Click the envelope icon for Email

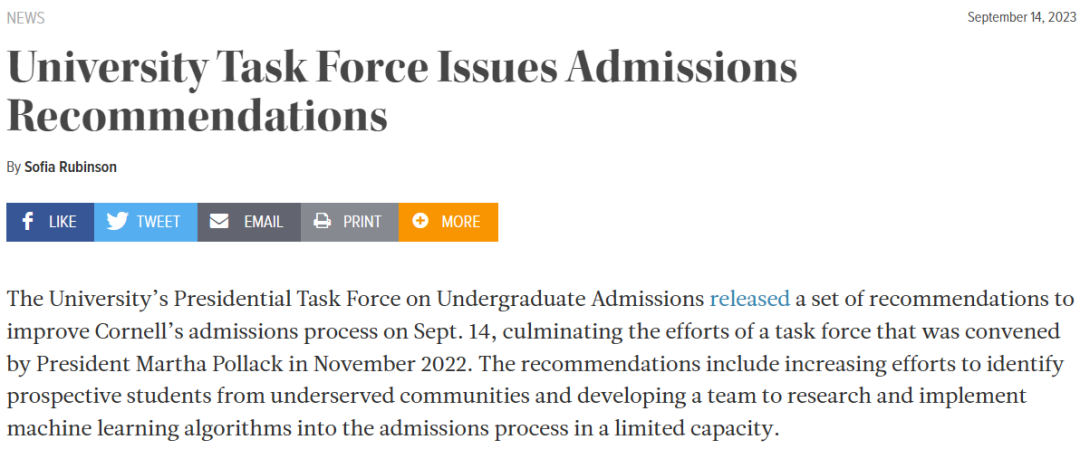point(219,222)
